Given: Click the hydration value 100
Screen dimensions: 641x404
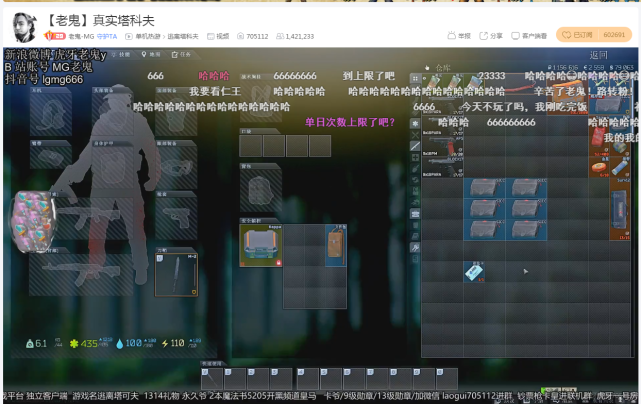Looking at the screenshot, I should pos(133,343).
